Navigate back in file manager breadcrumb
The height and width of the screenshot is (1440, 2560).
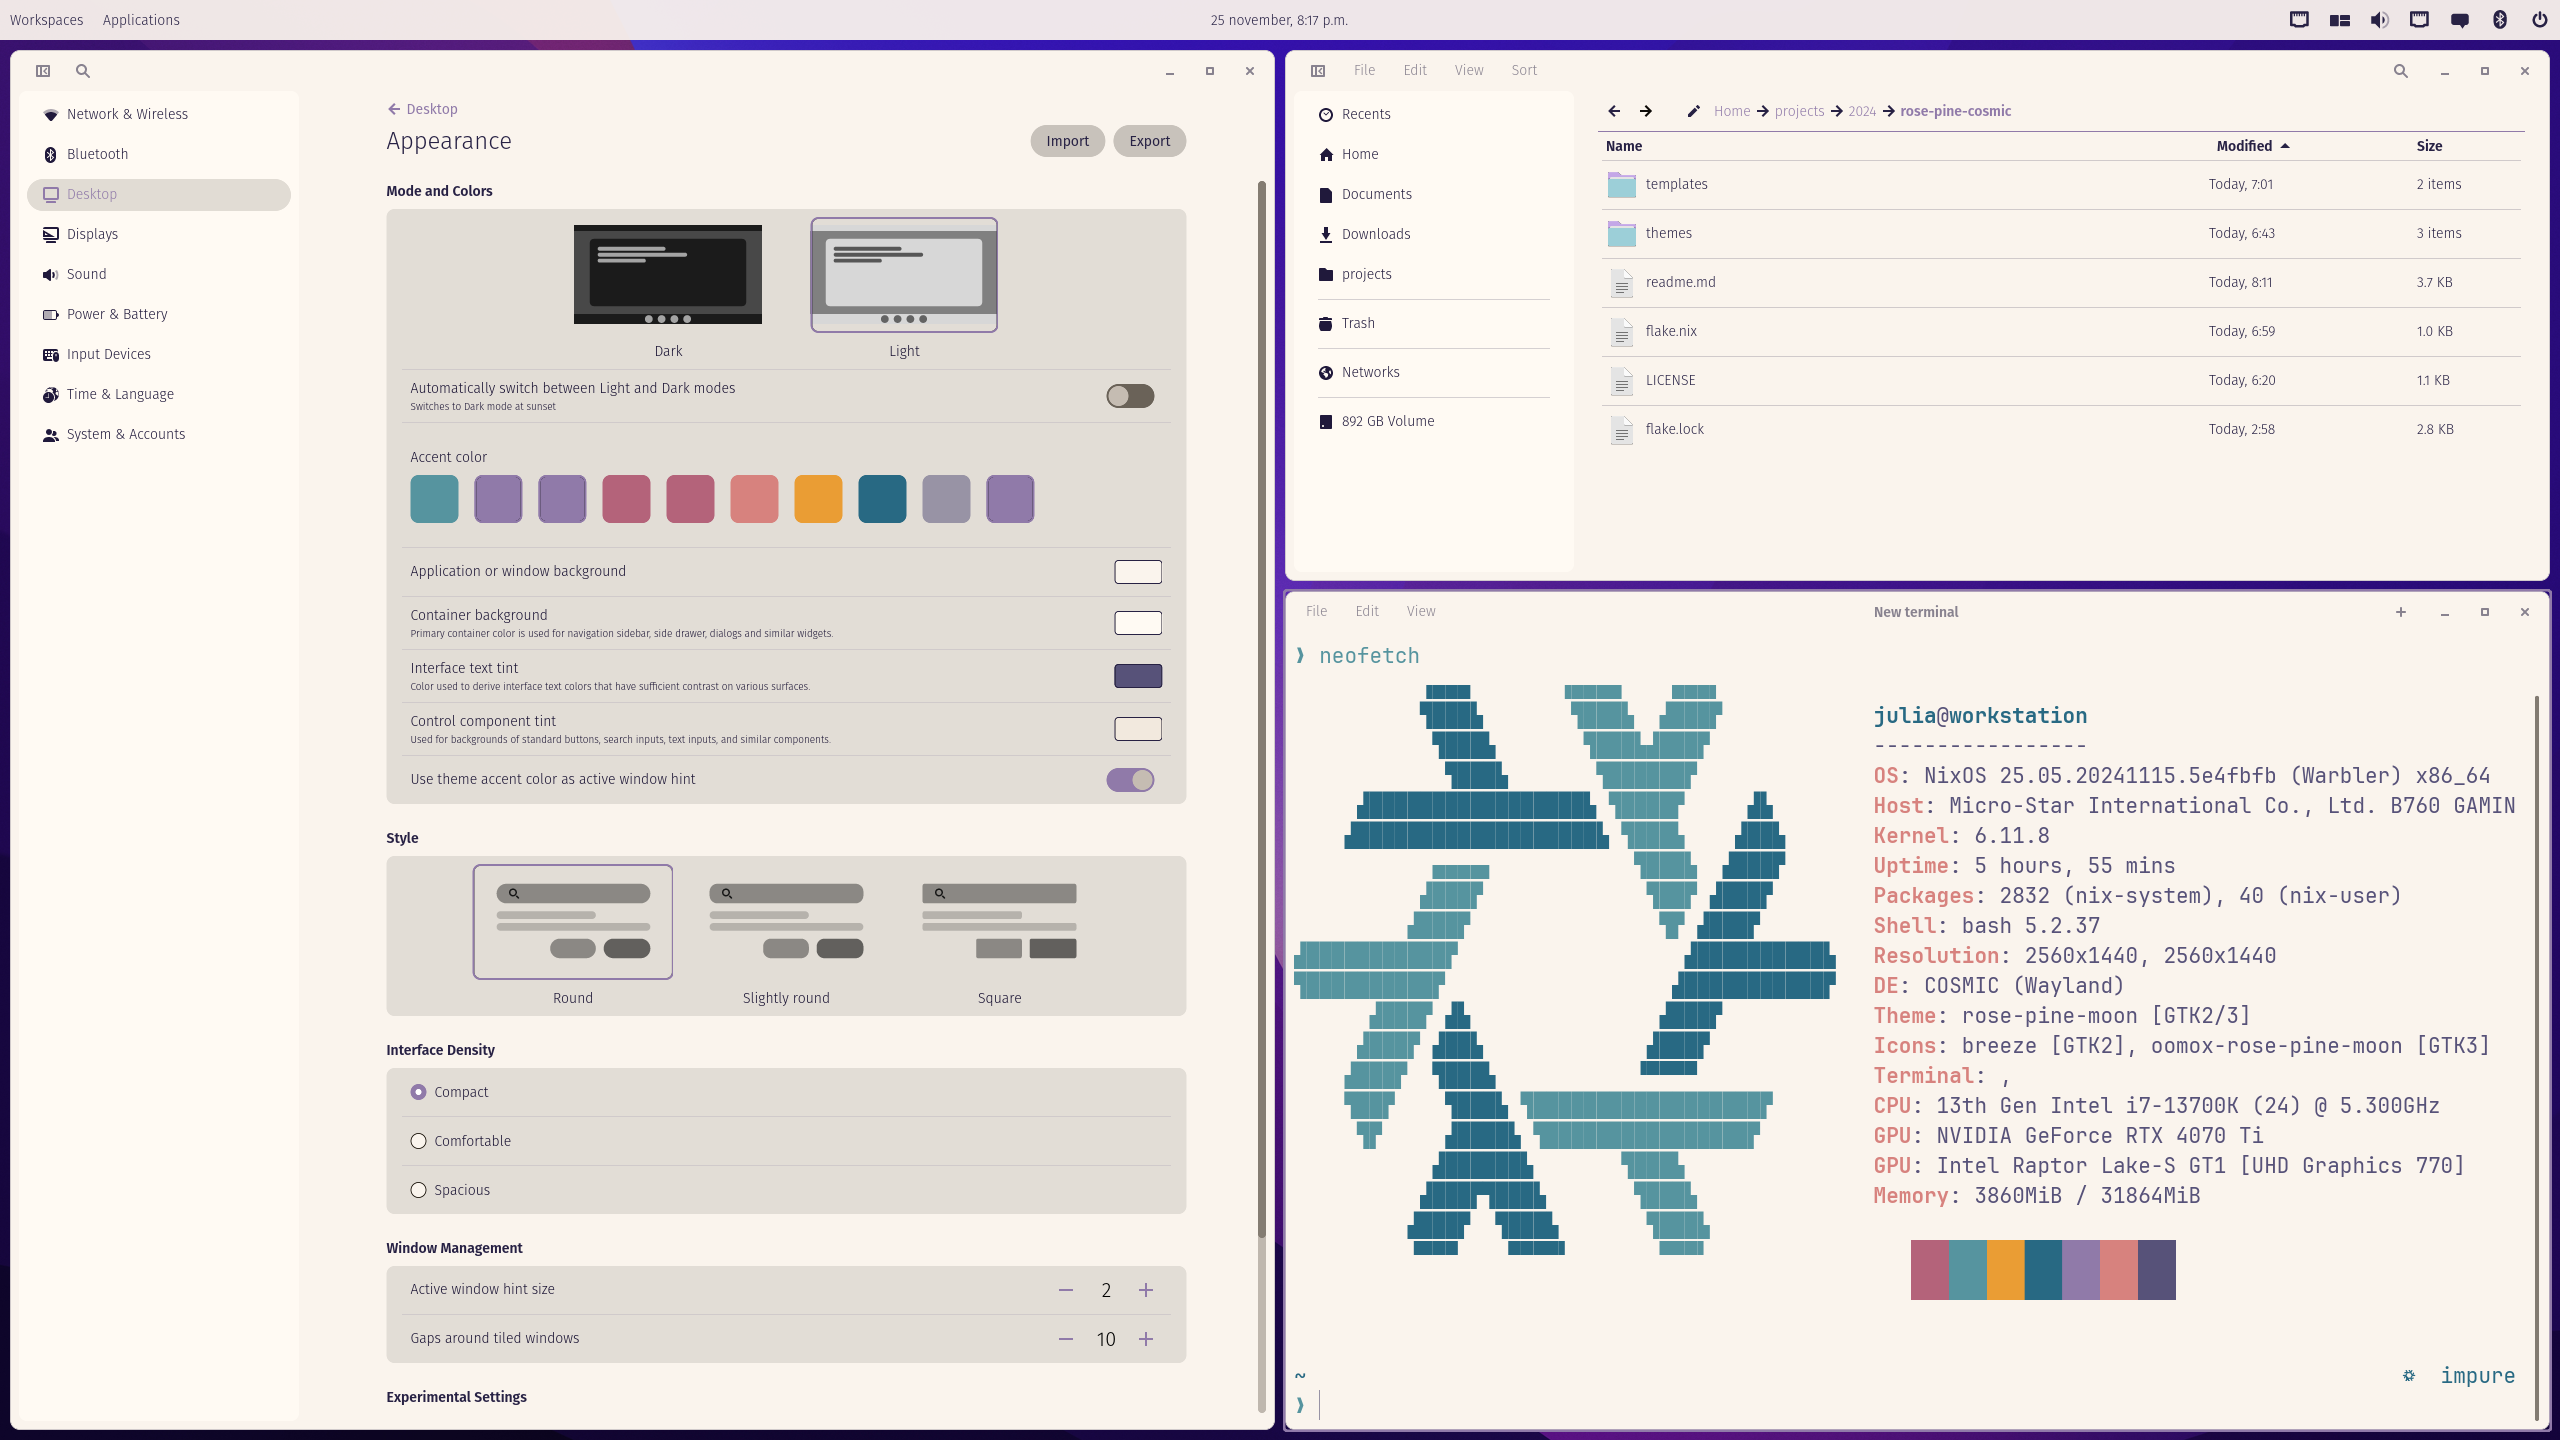tap(1612, 111)
